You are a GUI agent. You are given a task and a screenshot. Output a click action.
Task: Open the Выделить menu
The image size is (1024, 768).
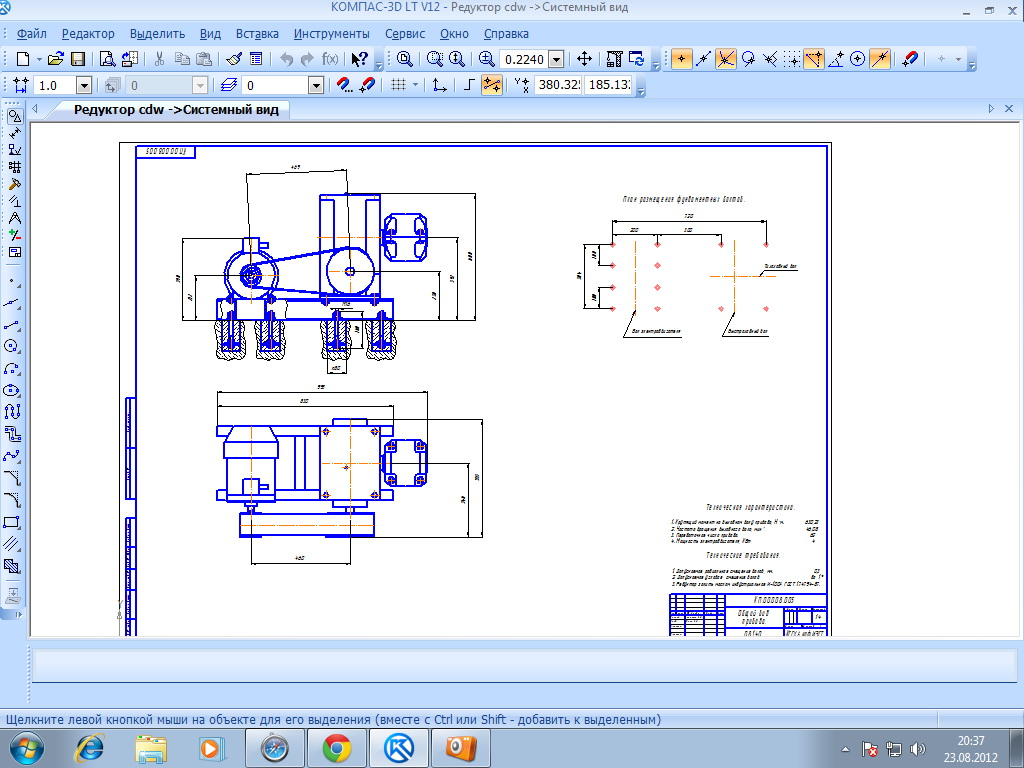157,34
